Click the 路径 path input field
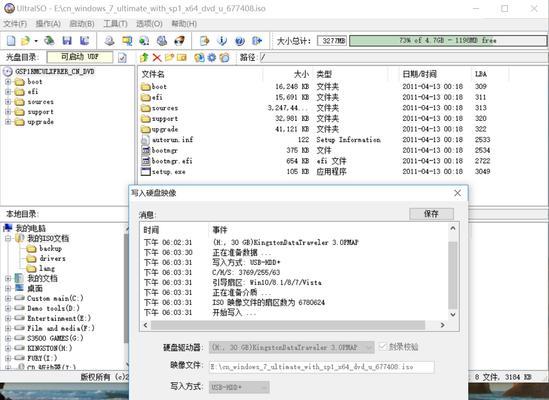 (x=403, y=57)
